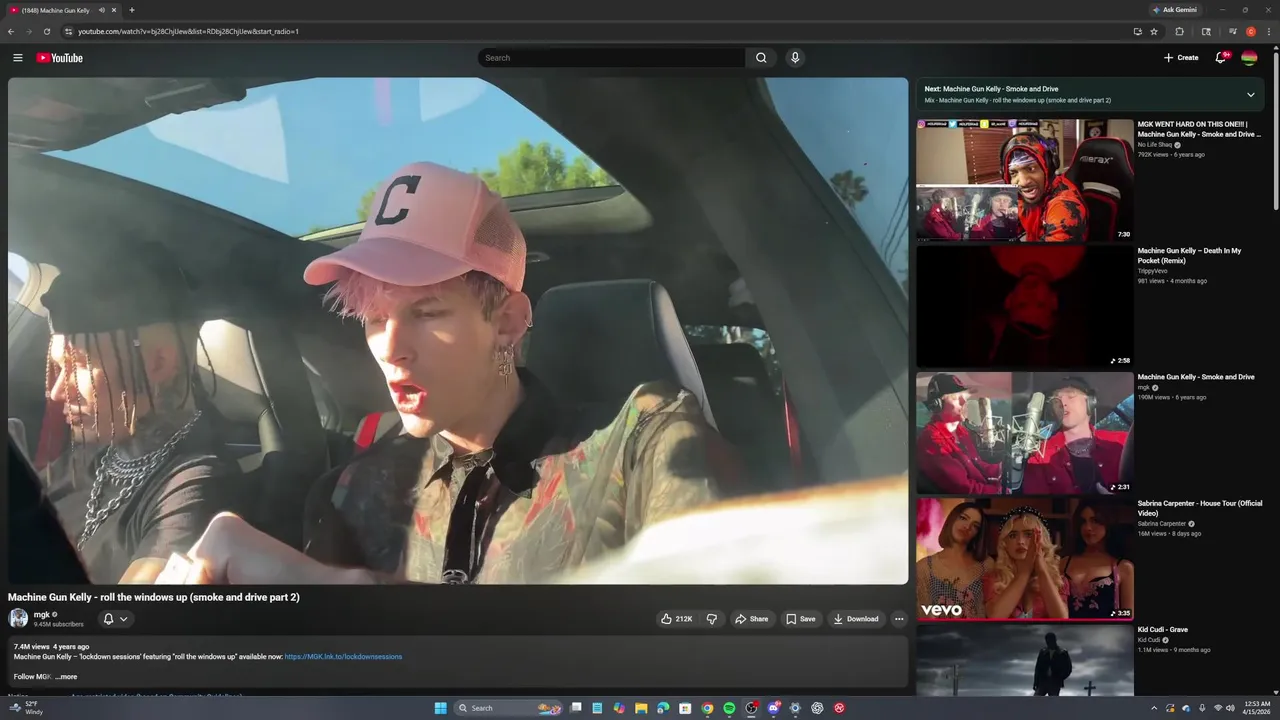Launch Spotify from the taskbar
This screenshot has width=1280, height=720.
[729, 708]
